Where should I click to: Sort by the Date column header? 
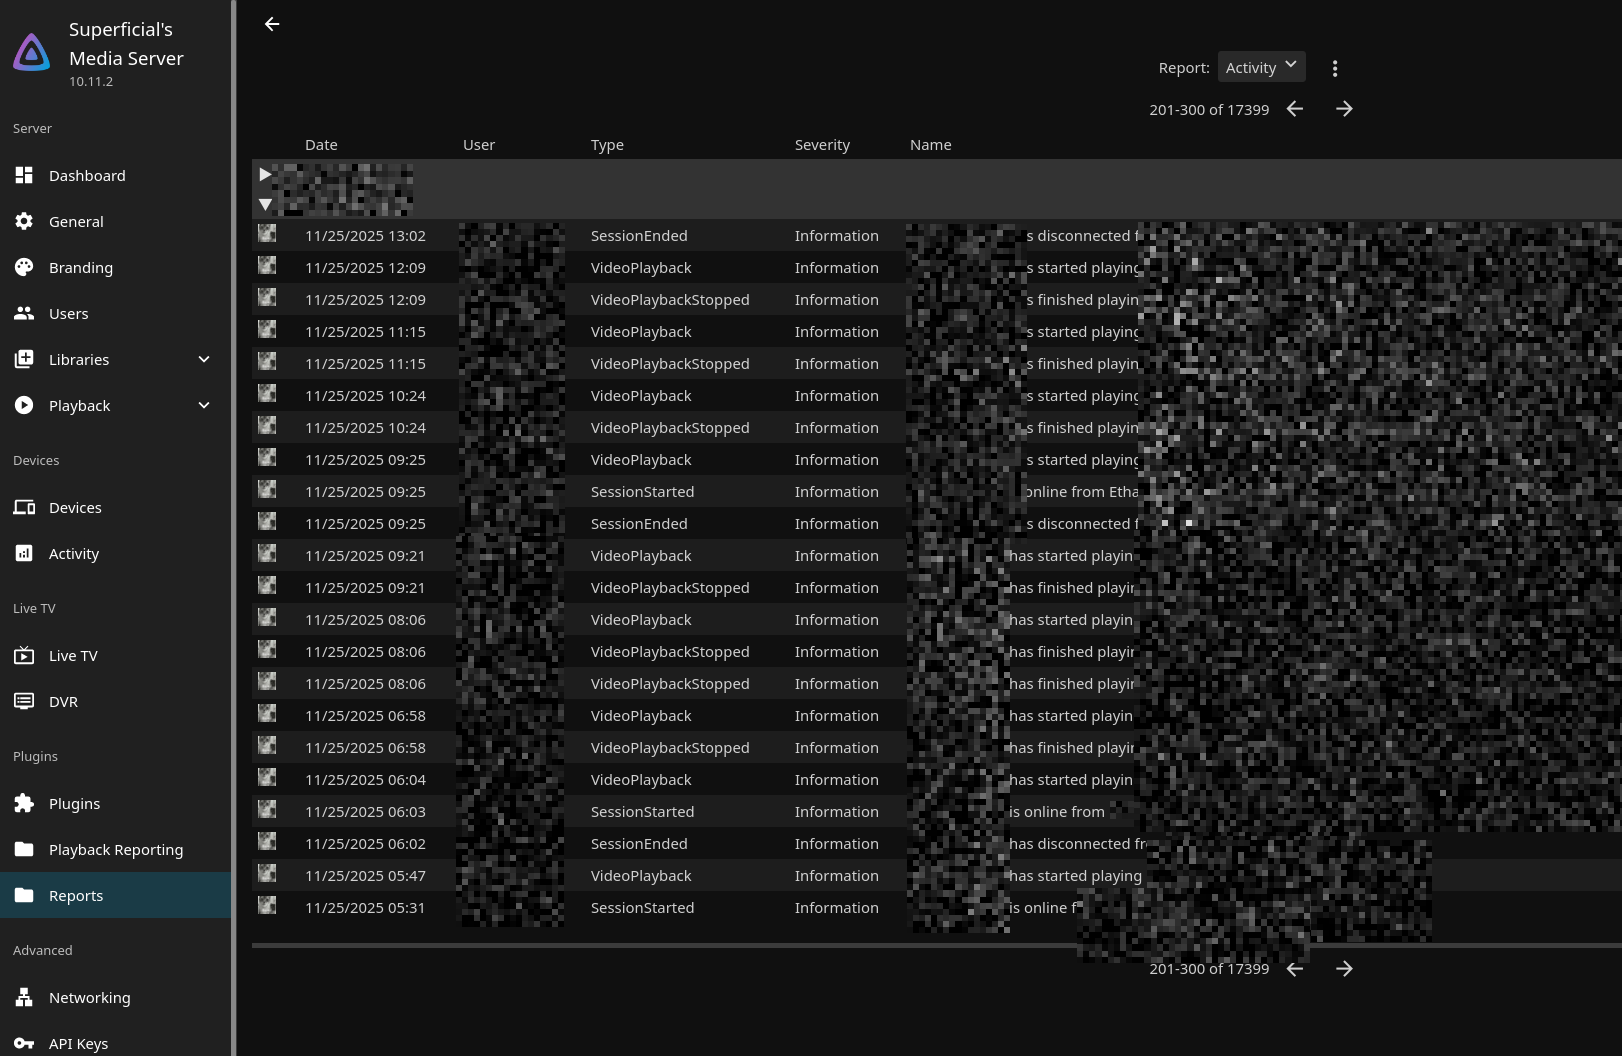321,145
